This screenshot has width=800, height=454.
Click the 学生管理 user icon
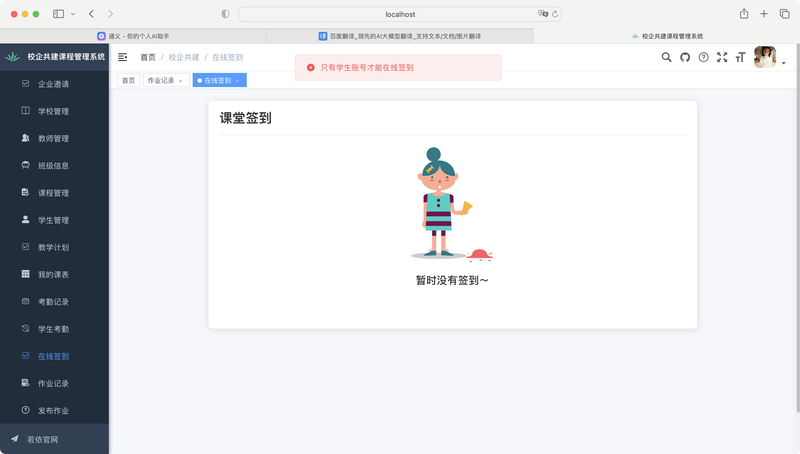(x=26, y=219)
